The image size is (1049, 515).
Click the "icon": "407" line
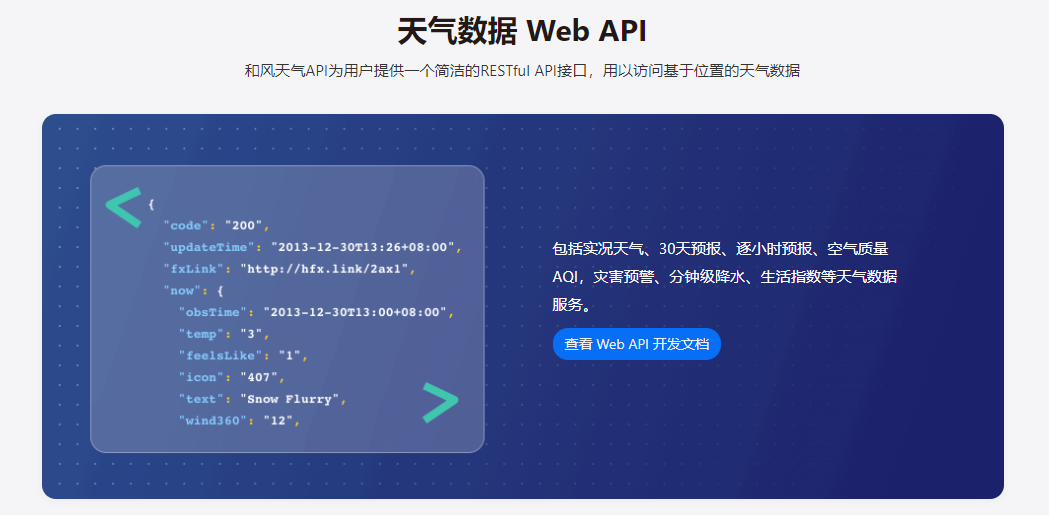coord(231,377)
